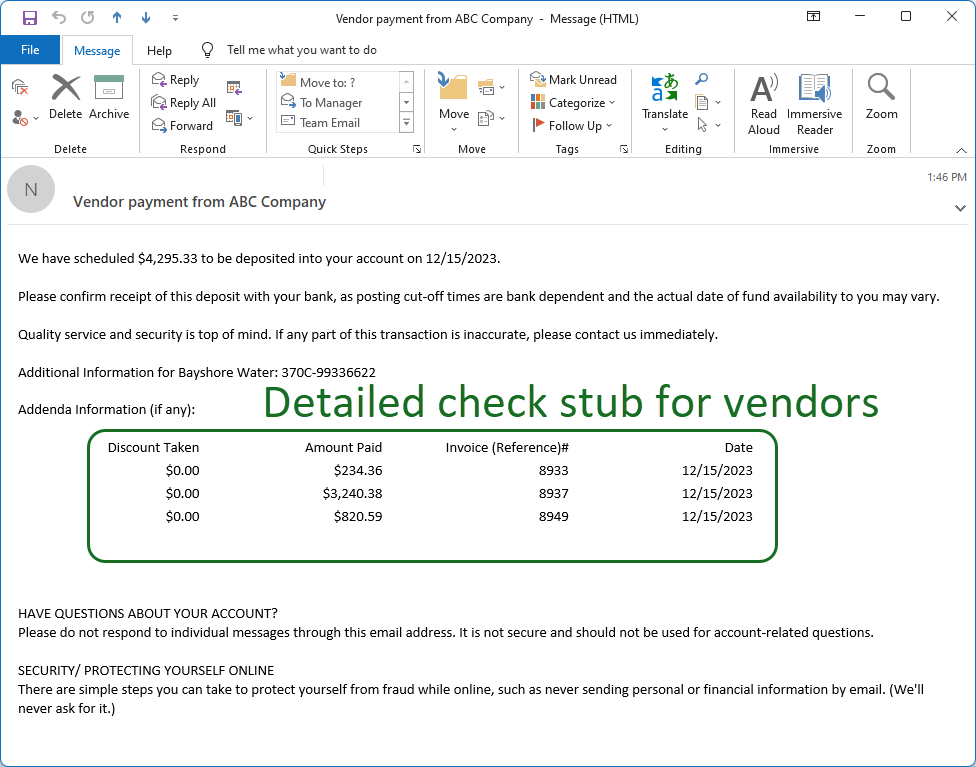
Task: Open the More respond actions dropdown
Action: pos(240,118)
